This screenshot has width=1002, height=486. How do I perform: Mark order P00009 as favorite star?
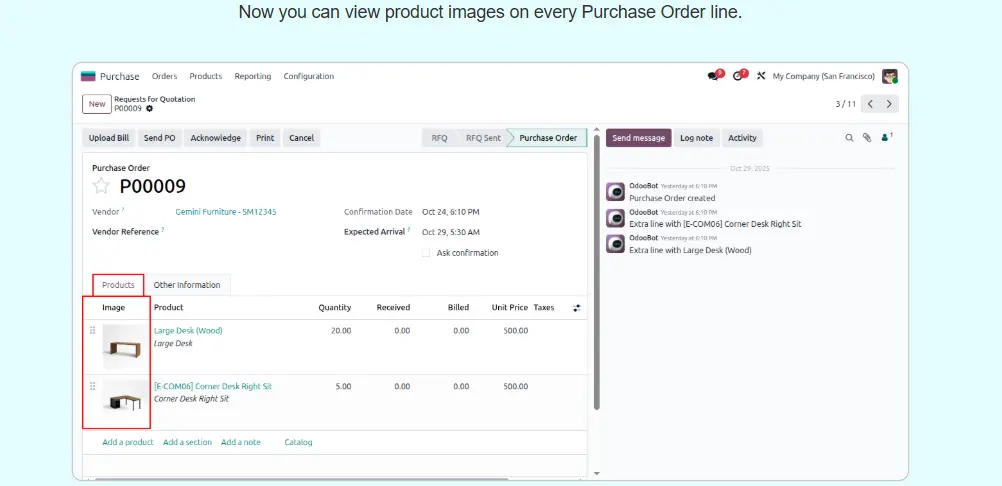pos(101,186)
